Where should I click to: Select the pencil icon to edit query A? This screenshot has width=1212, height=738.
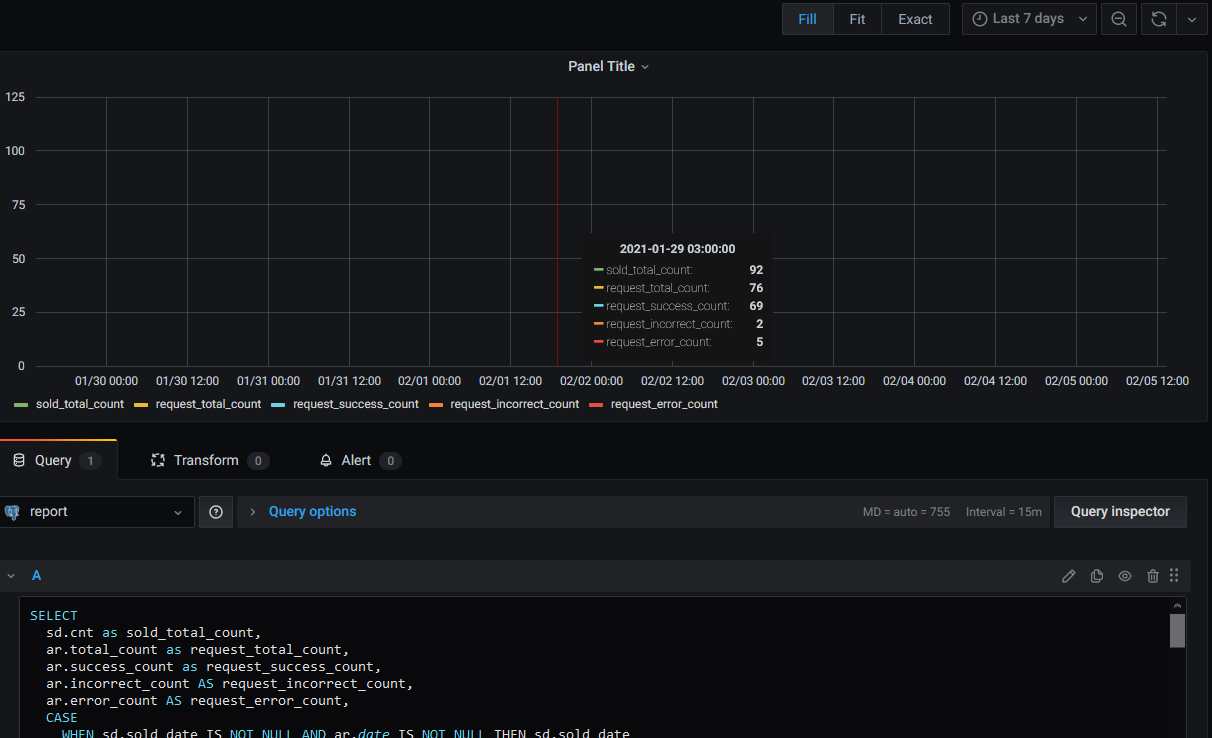point(1068,575)
